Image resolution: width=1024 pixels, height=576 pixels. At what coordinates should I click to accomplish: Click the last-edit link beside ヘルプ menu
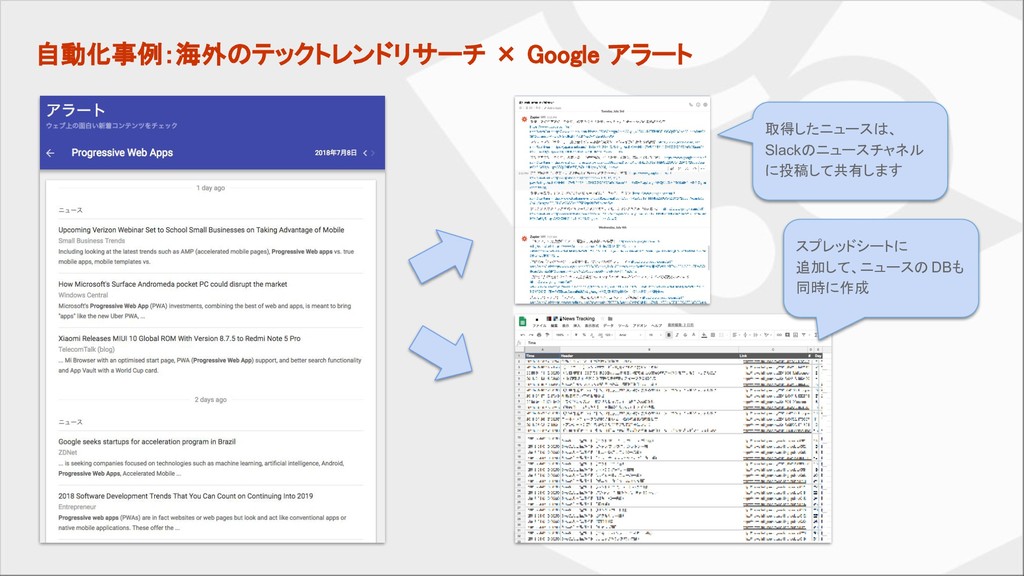(x=680, y=325)
